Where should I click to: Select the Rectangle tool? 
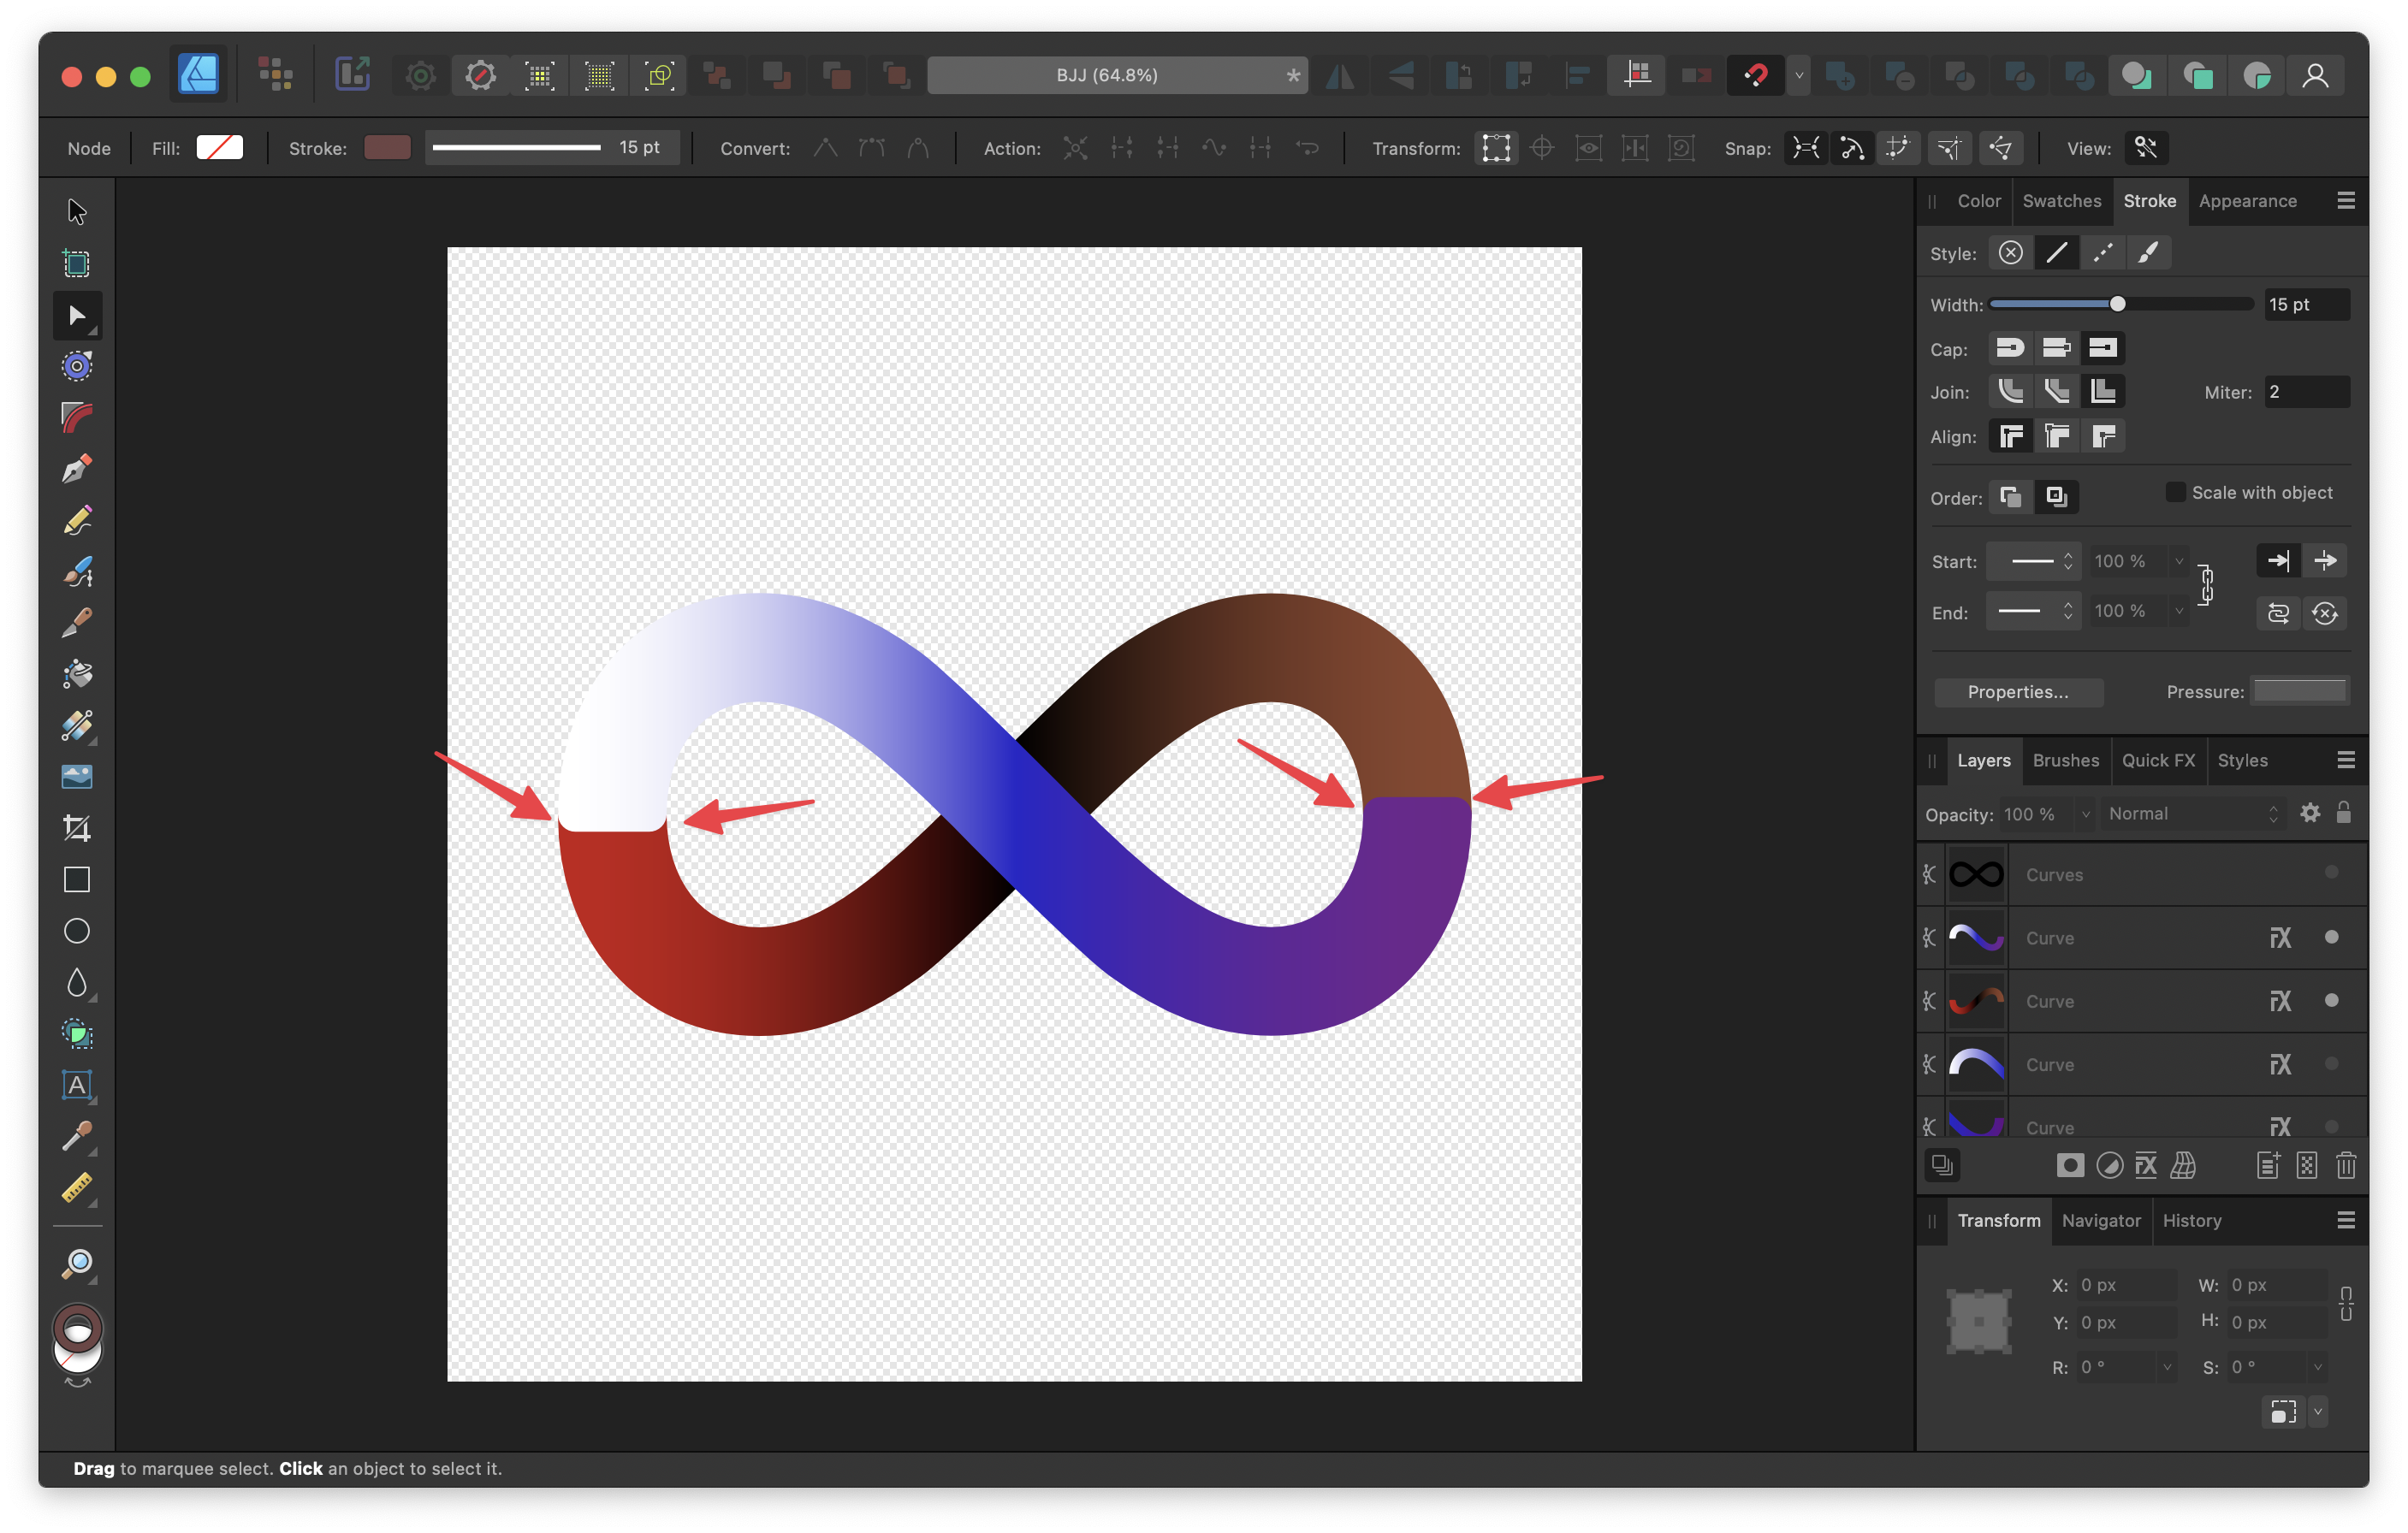pyautogui.click(x=77, y=879)
